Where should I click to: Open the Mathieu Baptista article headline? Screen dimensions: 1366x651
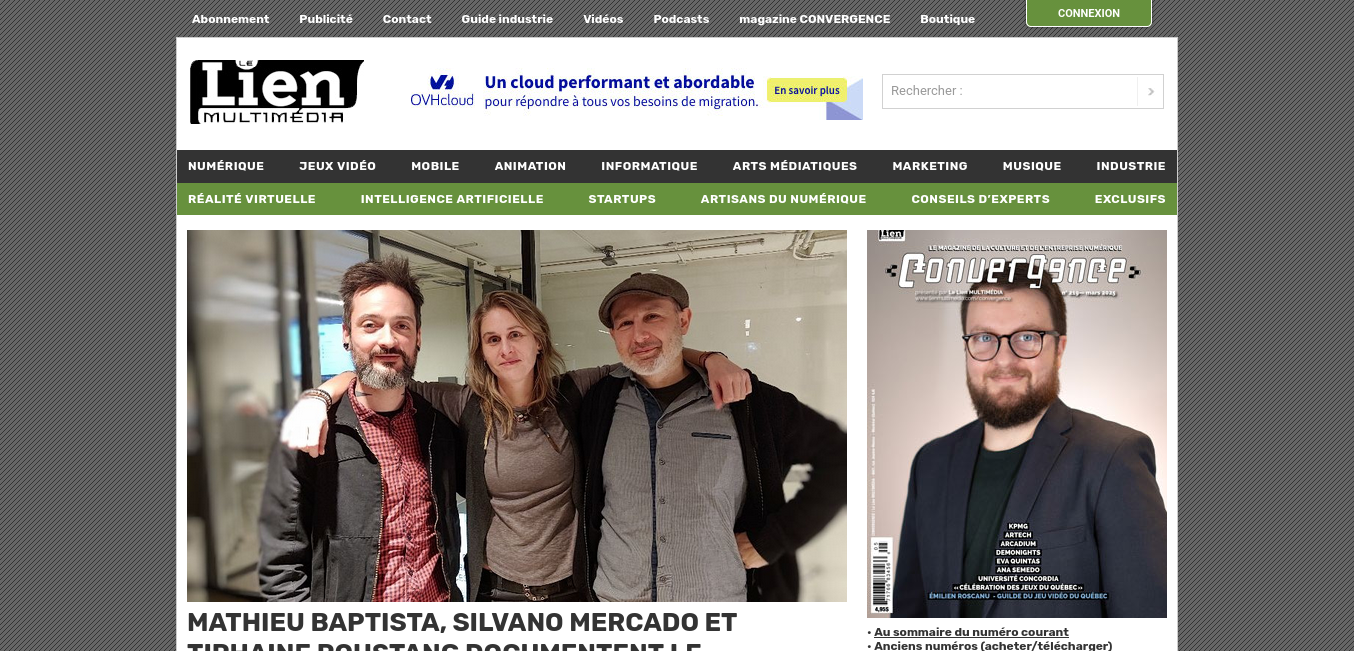pyautogui.click(x=462, y=629)
